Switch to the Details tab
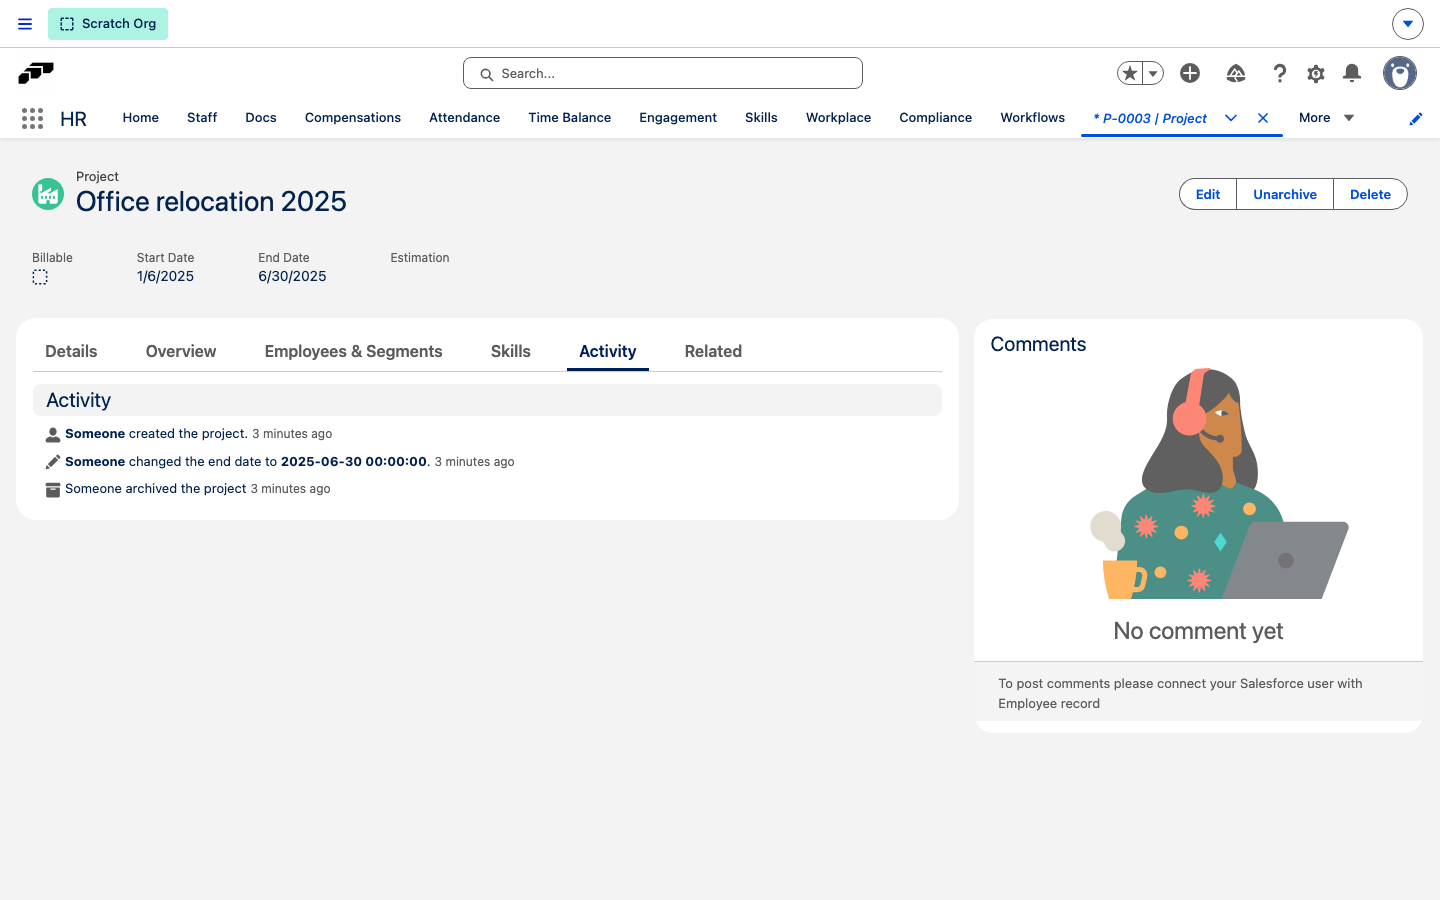The height and width of the screenshot is (900, 1440). [71, 351]
